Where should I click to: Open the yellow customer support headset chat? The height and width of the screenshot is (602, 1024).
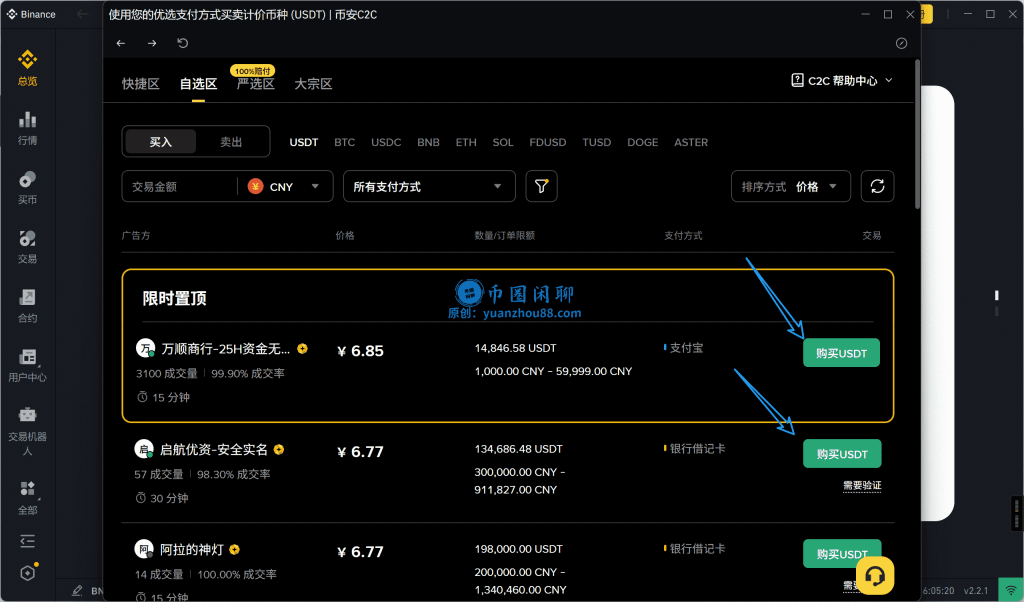click(875, 576)
